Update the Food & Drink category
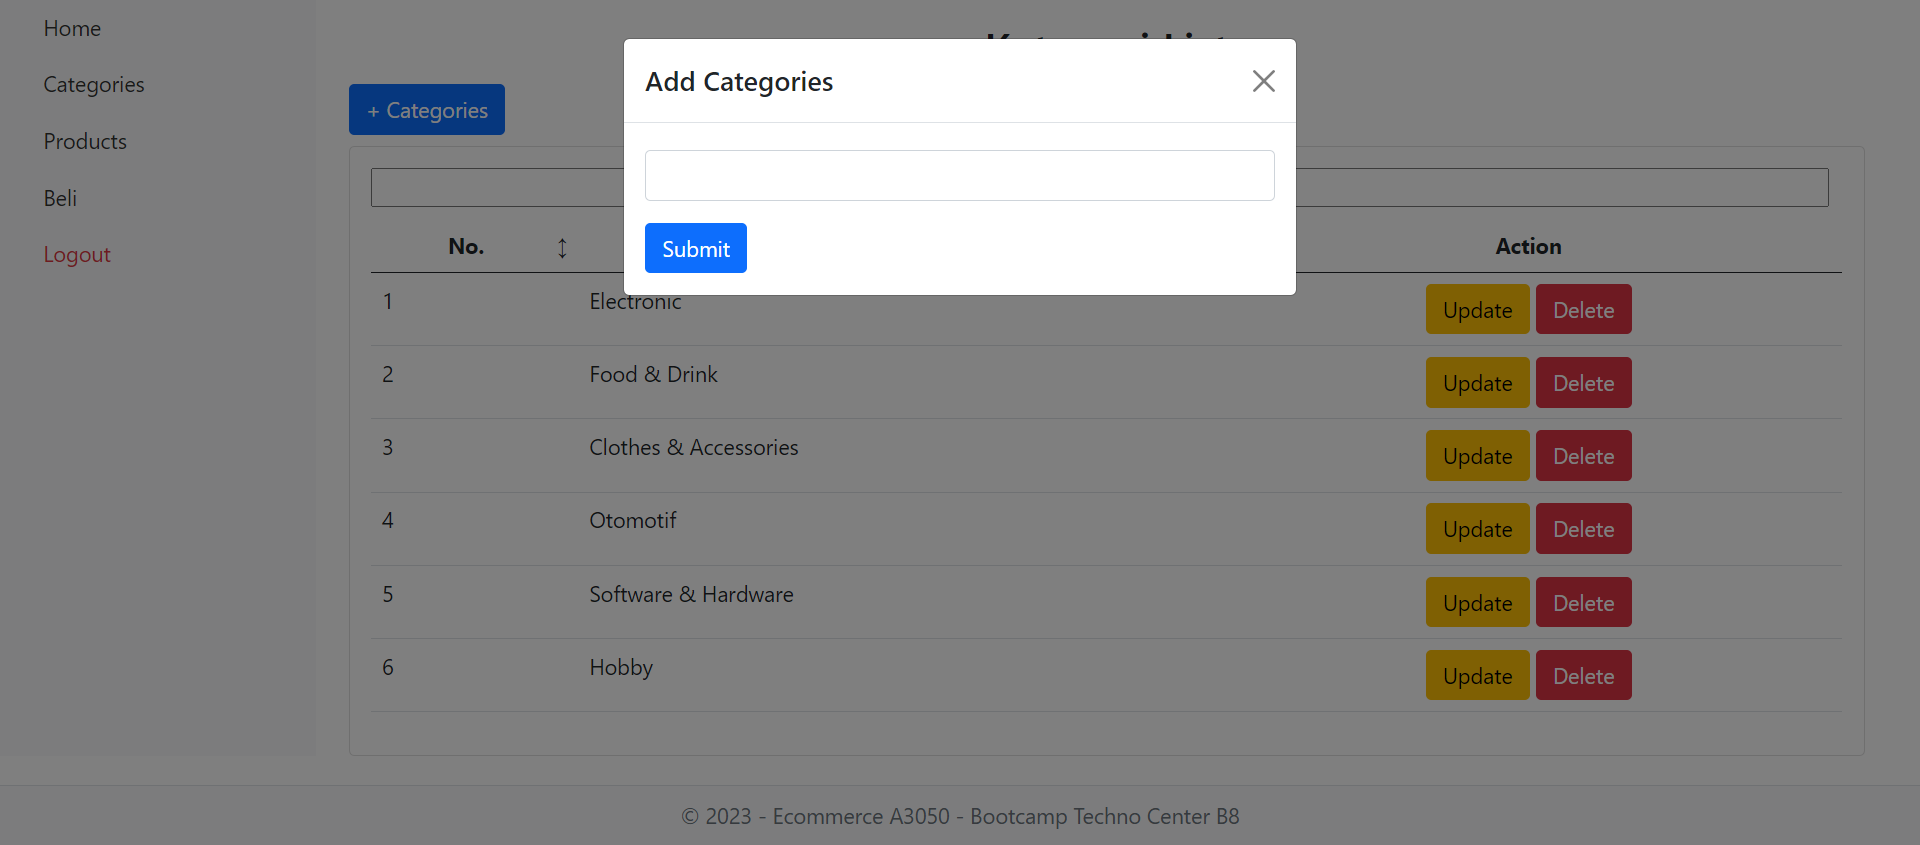The height and width of the screenshot is (845, 1920). pyautogui.click(x=1477, y=383)
